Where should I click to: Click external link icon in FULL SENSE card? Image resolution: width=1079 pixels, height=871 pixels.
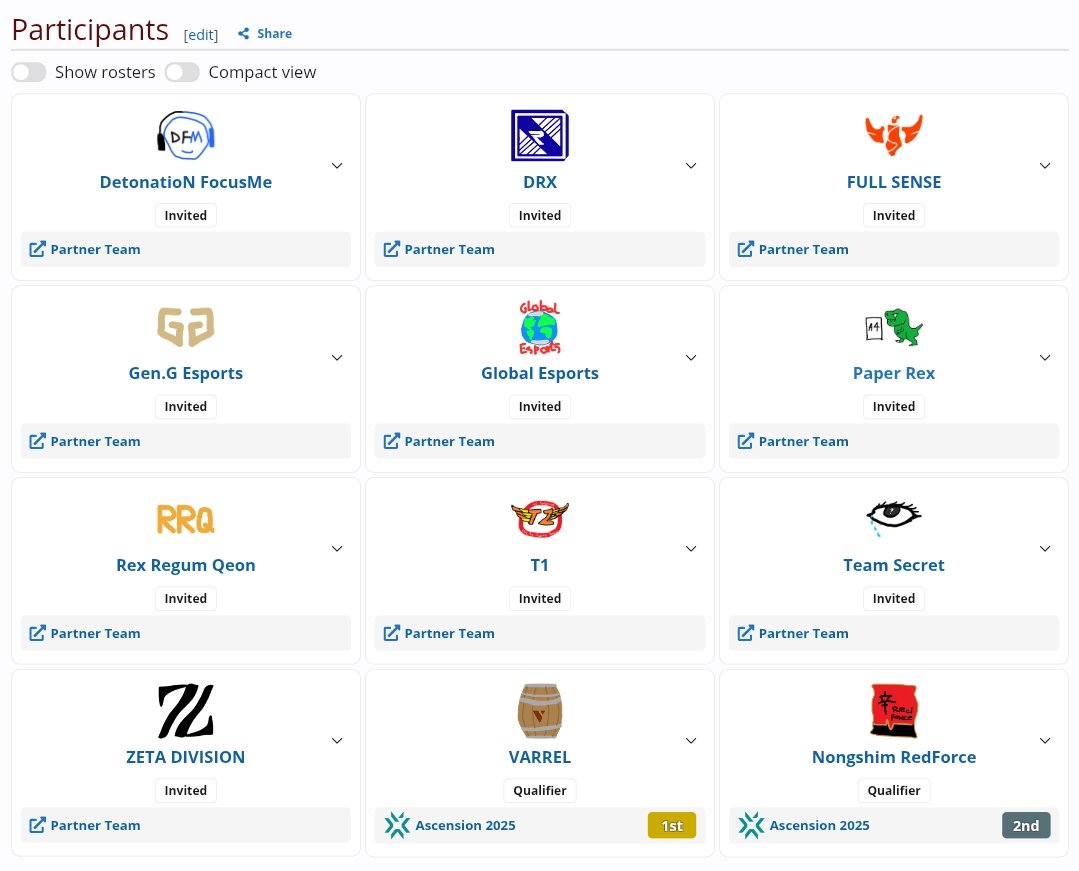pyautogui.click(x=745, y=249)
